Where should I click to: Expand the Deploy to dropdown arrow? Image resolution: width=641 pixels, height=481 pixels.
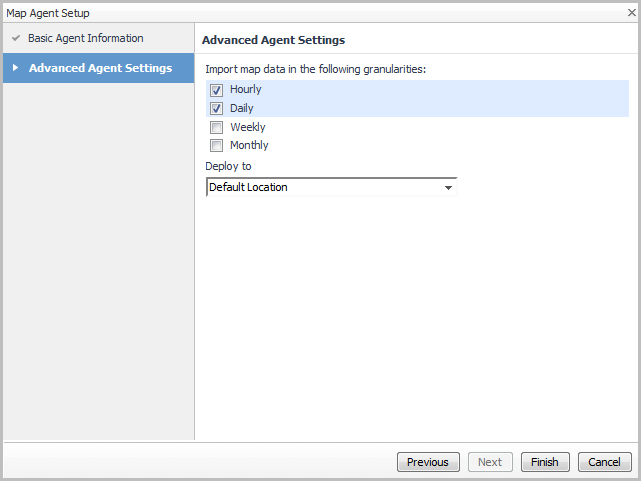(448, 187)
